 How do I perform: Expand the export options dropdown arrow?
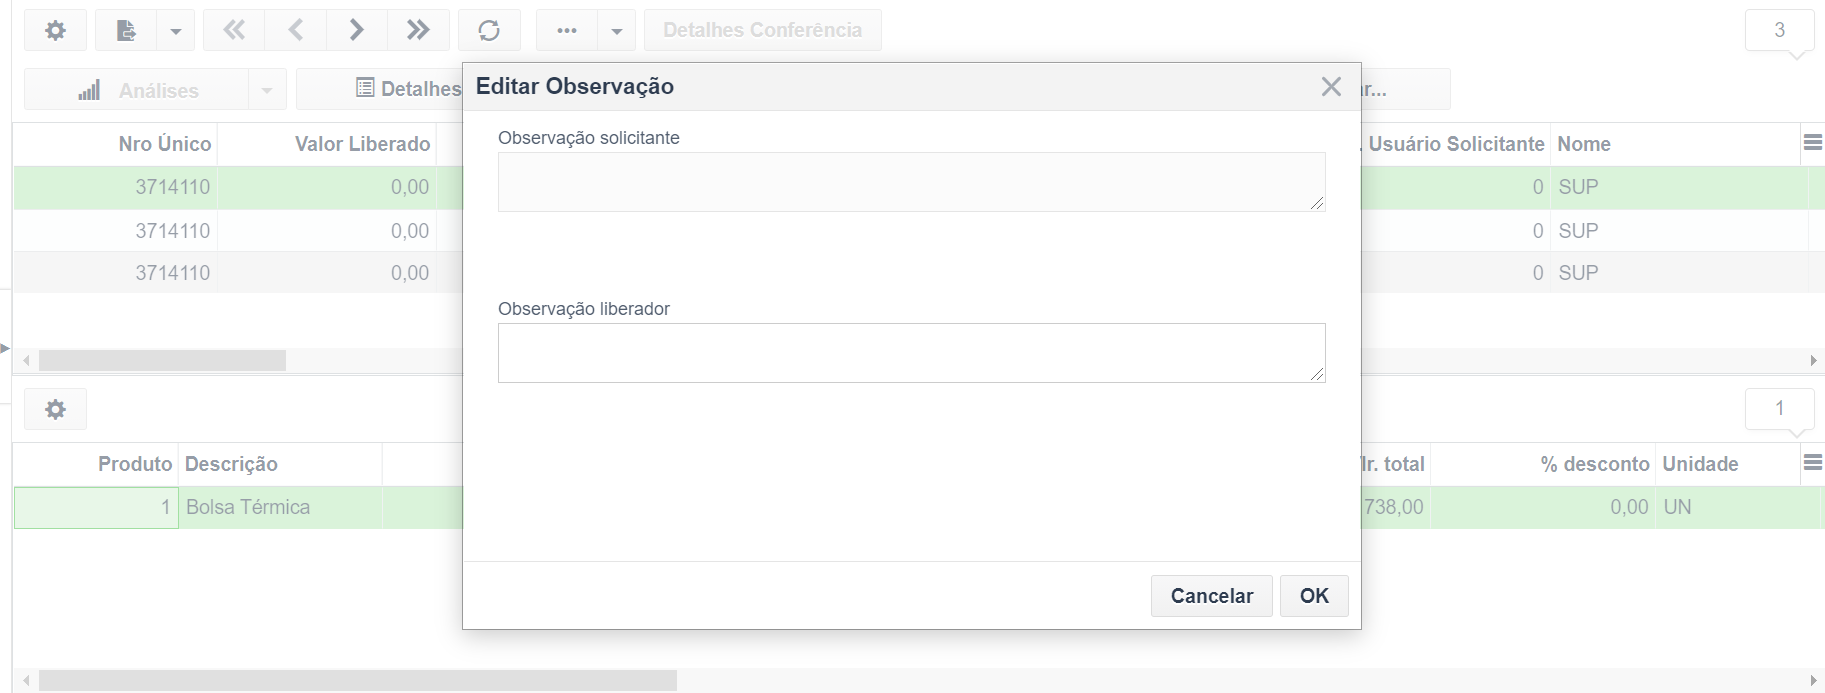coord(175,31)
